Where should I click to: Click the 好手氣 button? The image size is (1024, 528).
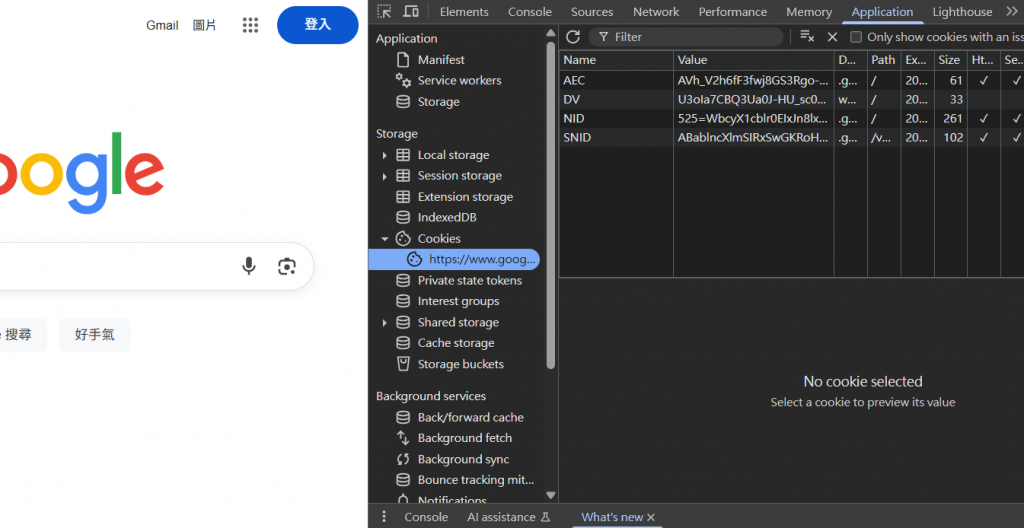pos(95,335)
